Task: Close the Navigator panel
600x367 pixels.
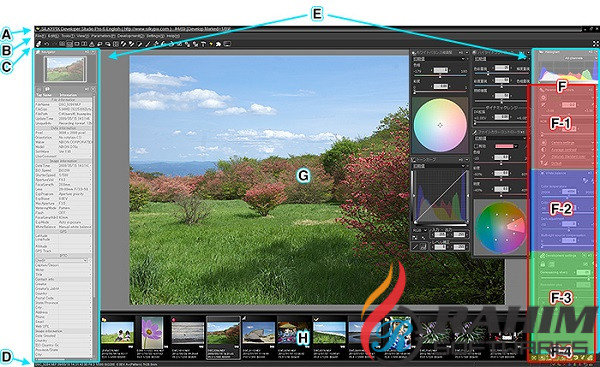Action: (x=93, y=52)
